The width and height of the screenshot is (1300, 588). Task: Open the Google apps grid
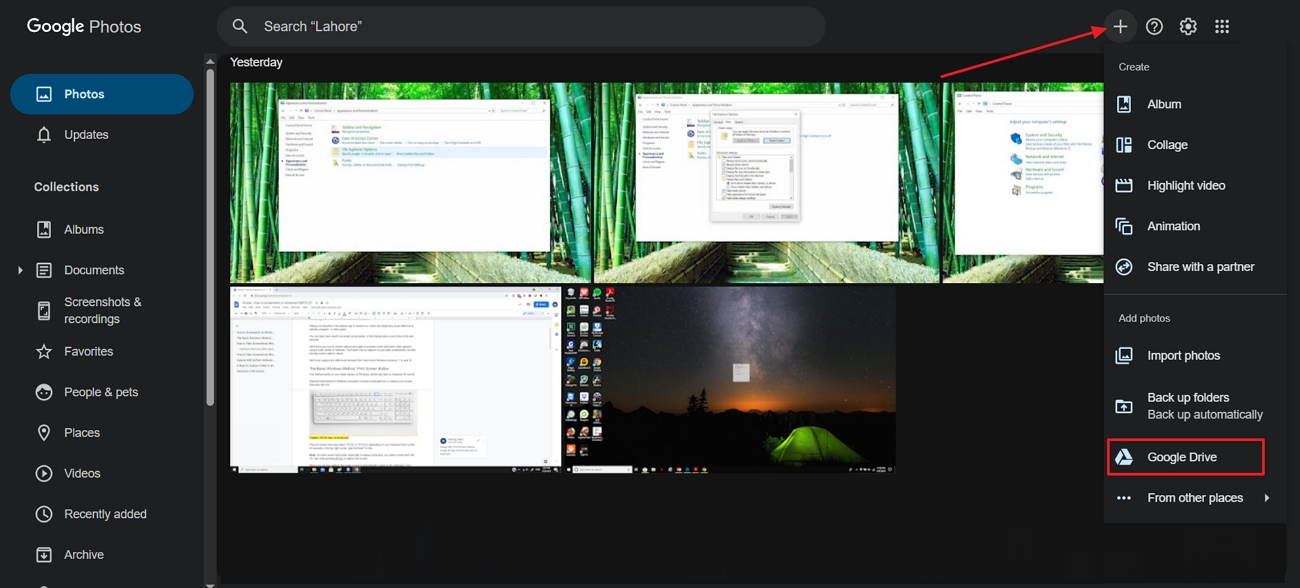[1221, 26]
